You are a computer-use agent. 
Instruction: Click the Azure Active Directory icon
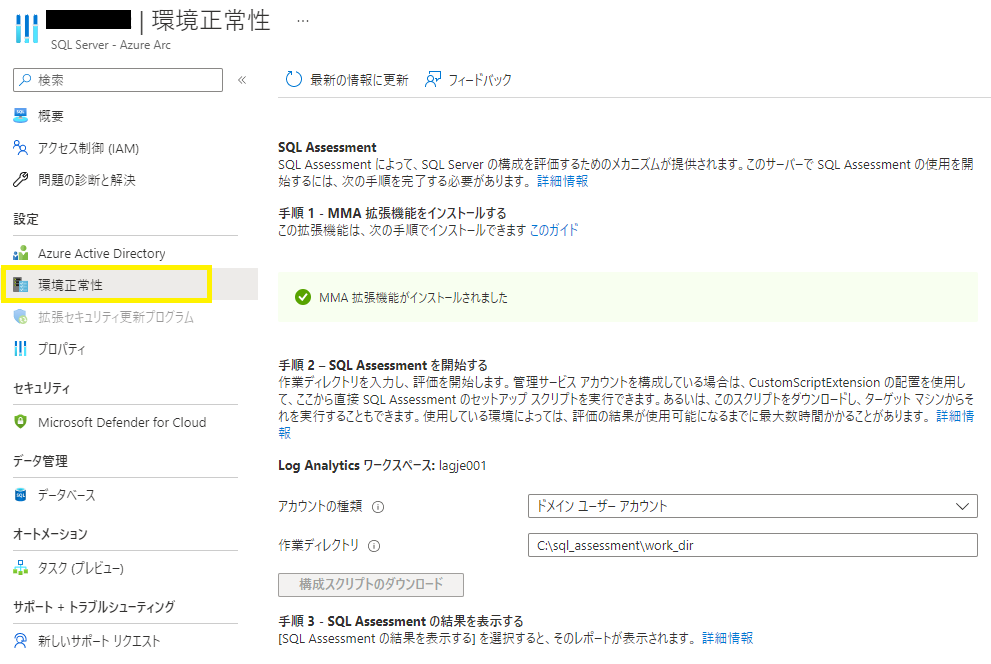point(21,253)
